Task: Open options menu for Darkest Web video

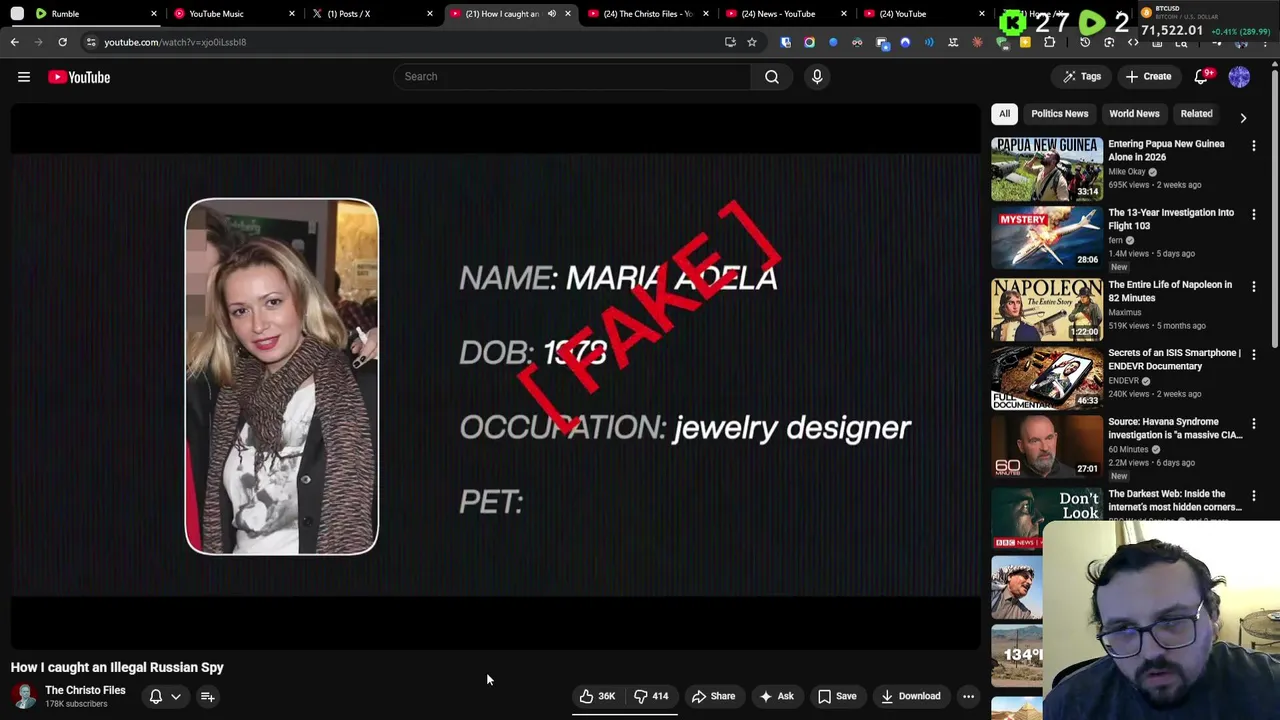Action: click(x=1254, y=496)
